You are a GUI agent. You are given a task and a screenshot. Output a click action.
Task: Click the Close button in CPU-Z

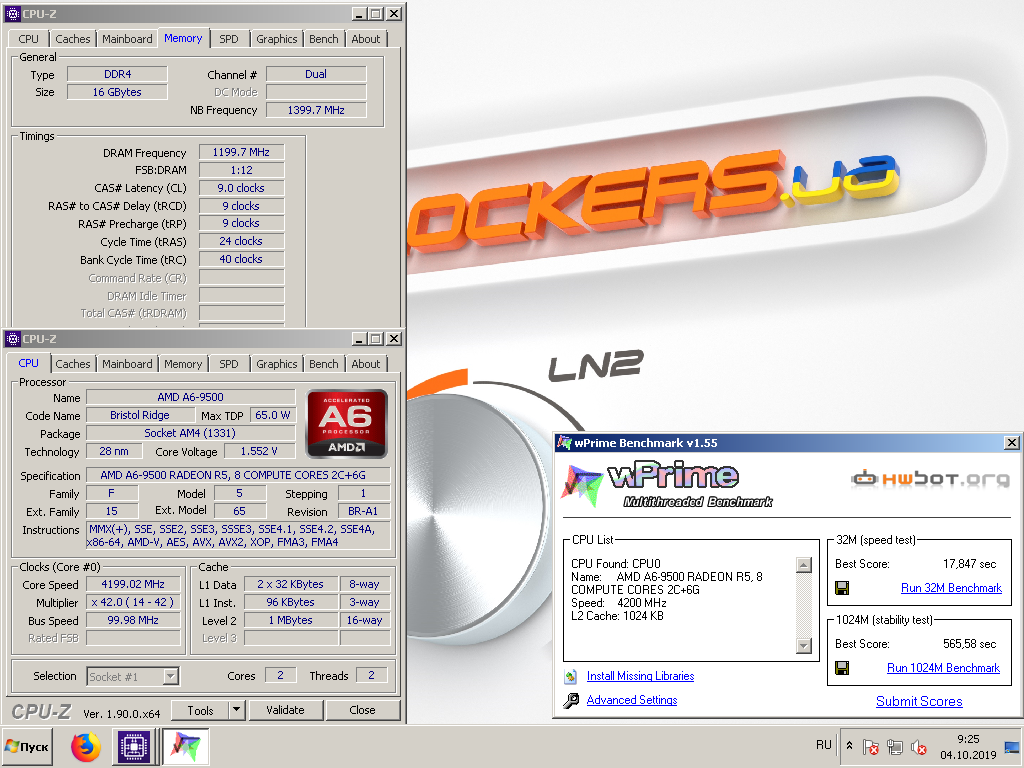(362, 710)
